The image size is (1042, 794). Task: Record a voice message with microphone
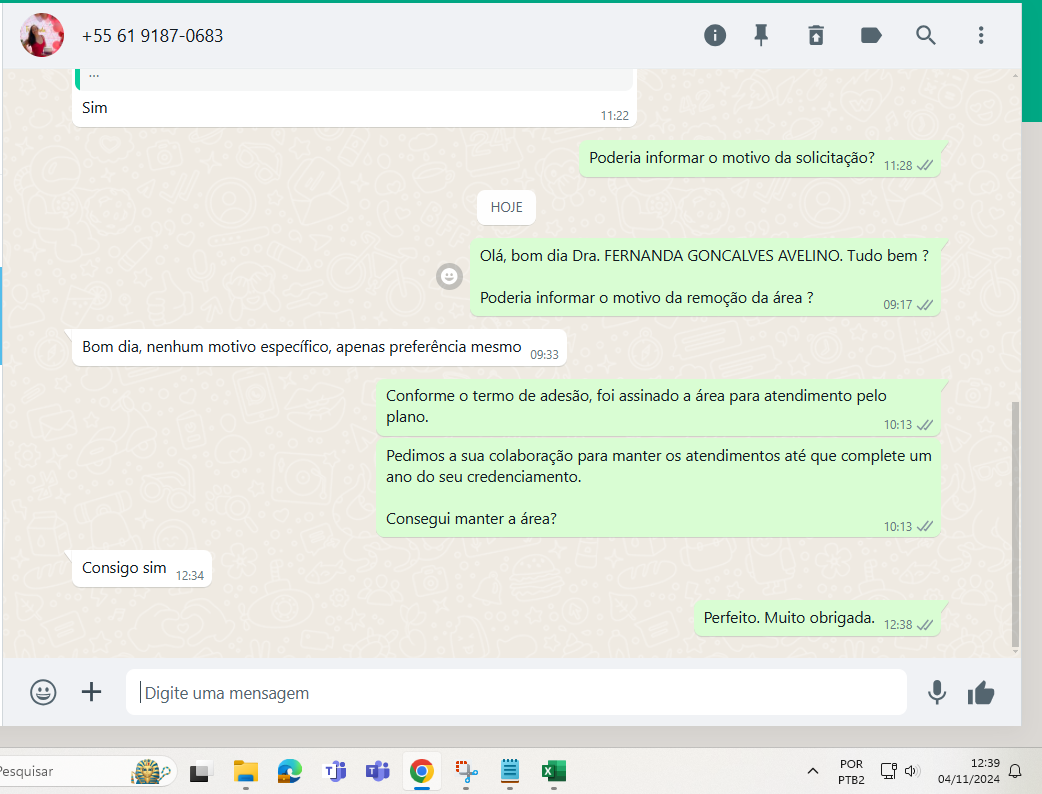[936, 692]
